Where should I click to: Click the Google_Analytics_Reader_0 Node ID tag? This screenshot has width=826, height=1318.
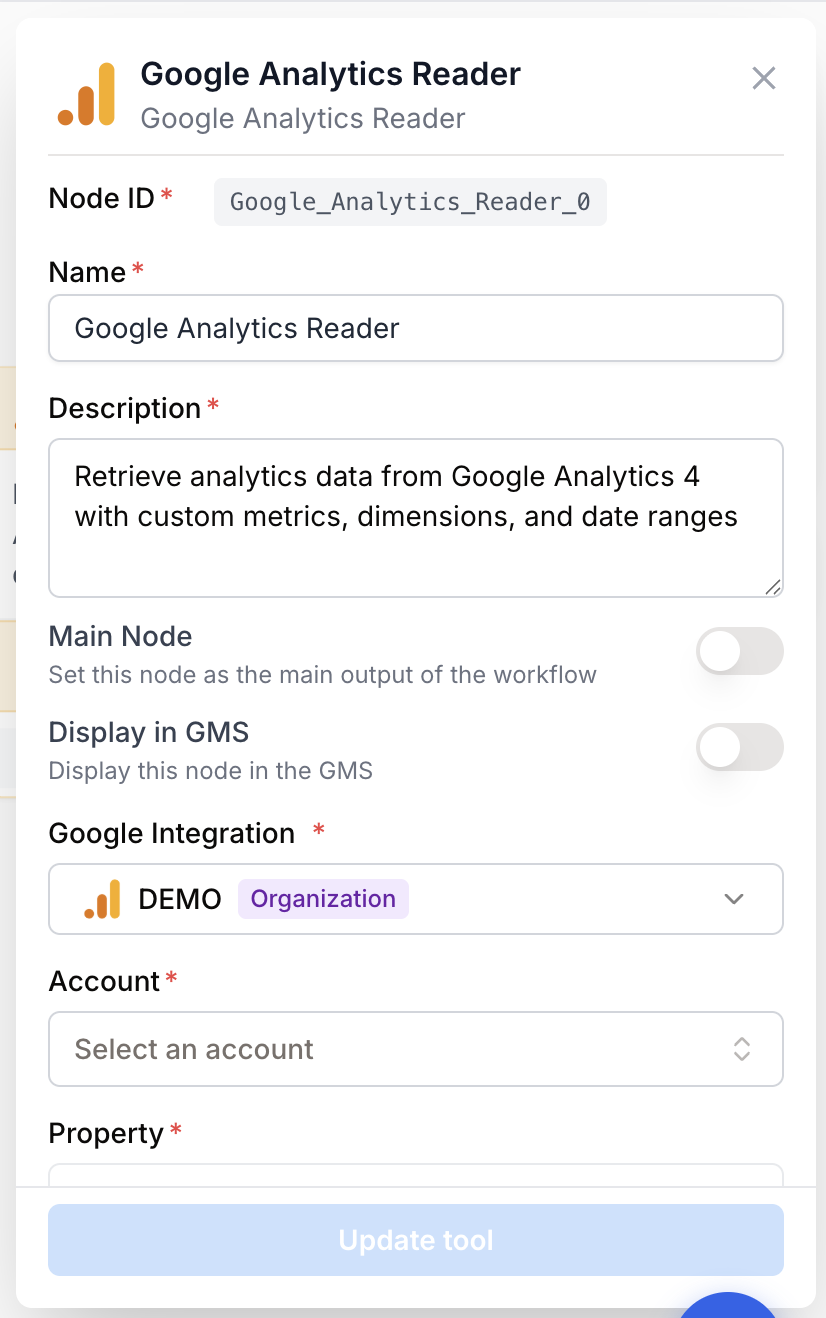click(x=410, y=202)
